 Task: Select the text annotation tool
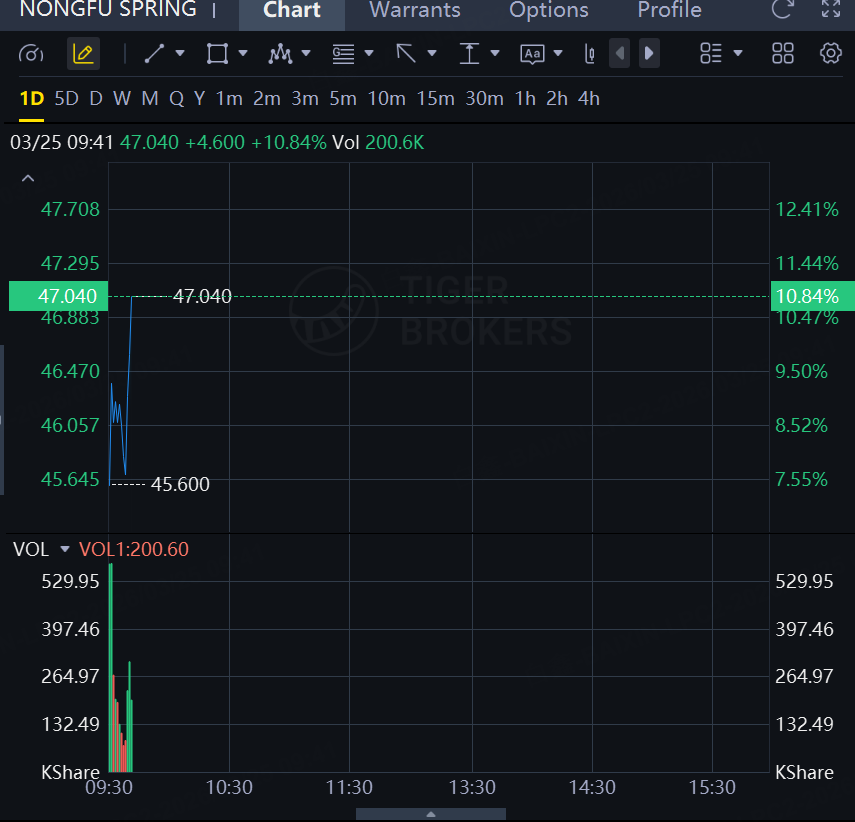click(x=532, y=54)
